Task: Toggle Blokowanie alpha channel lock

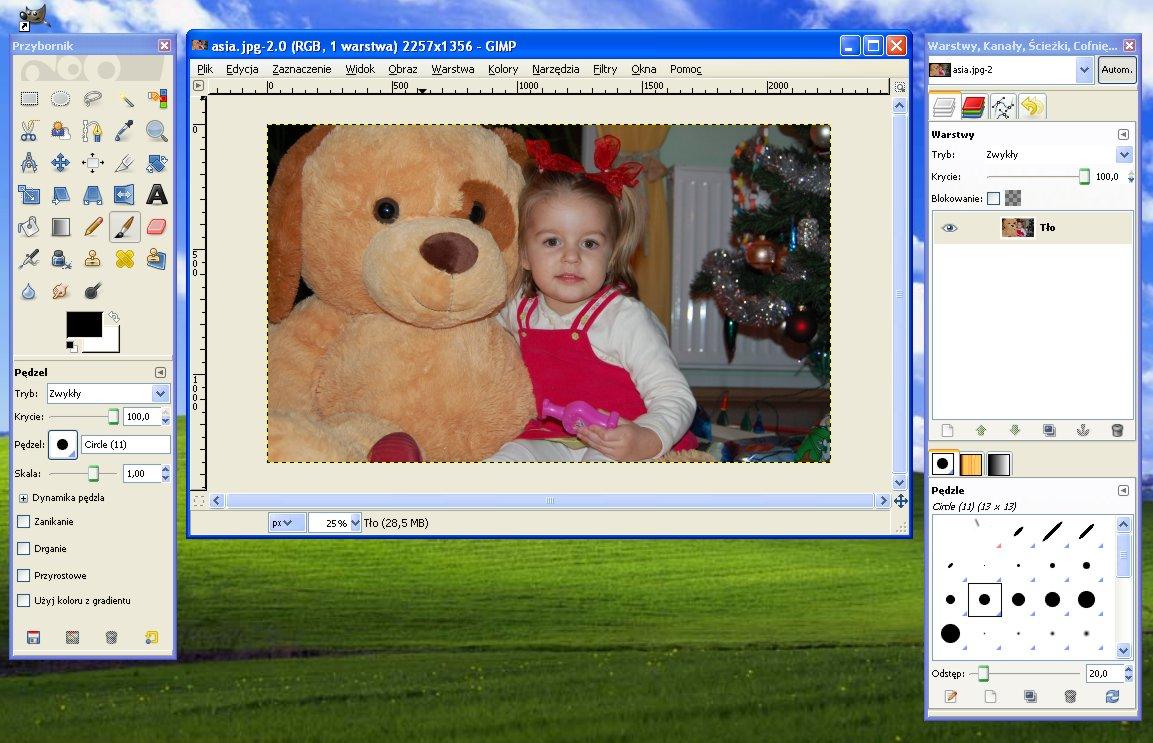Action: [x=1013, y=198]
